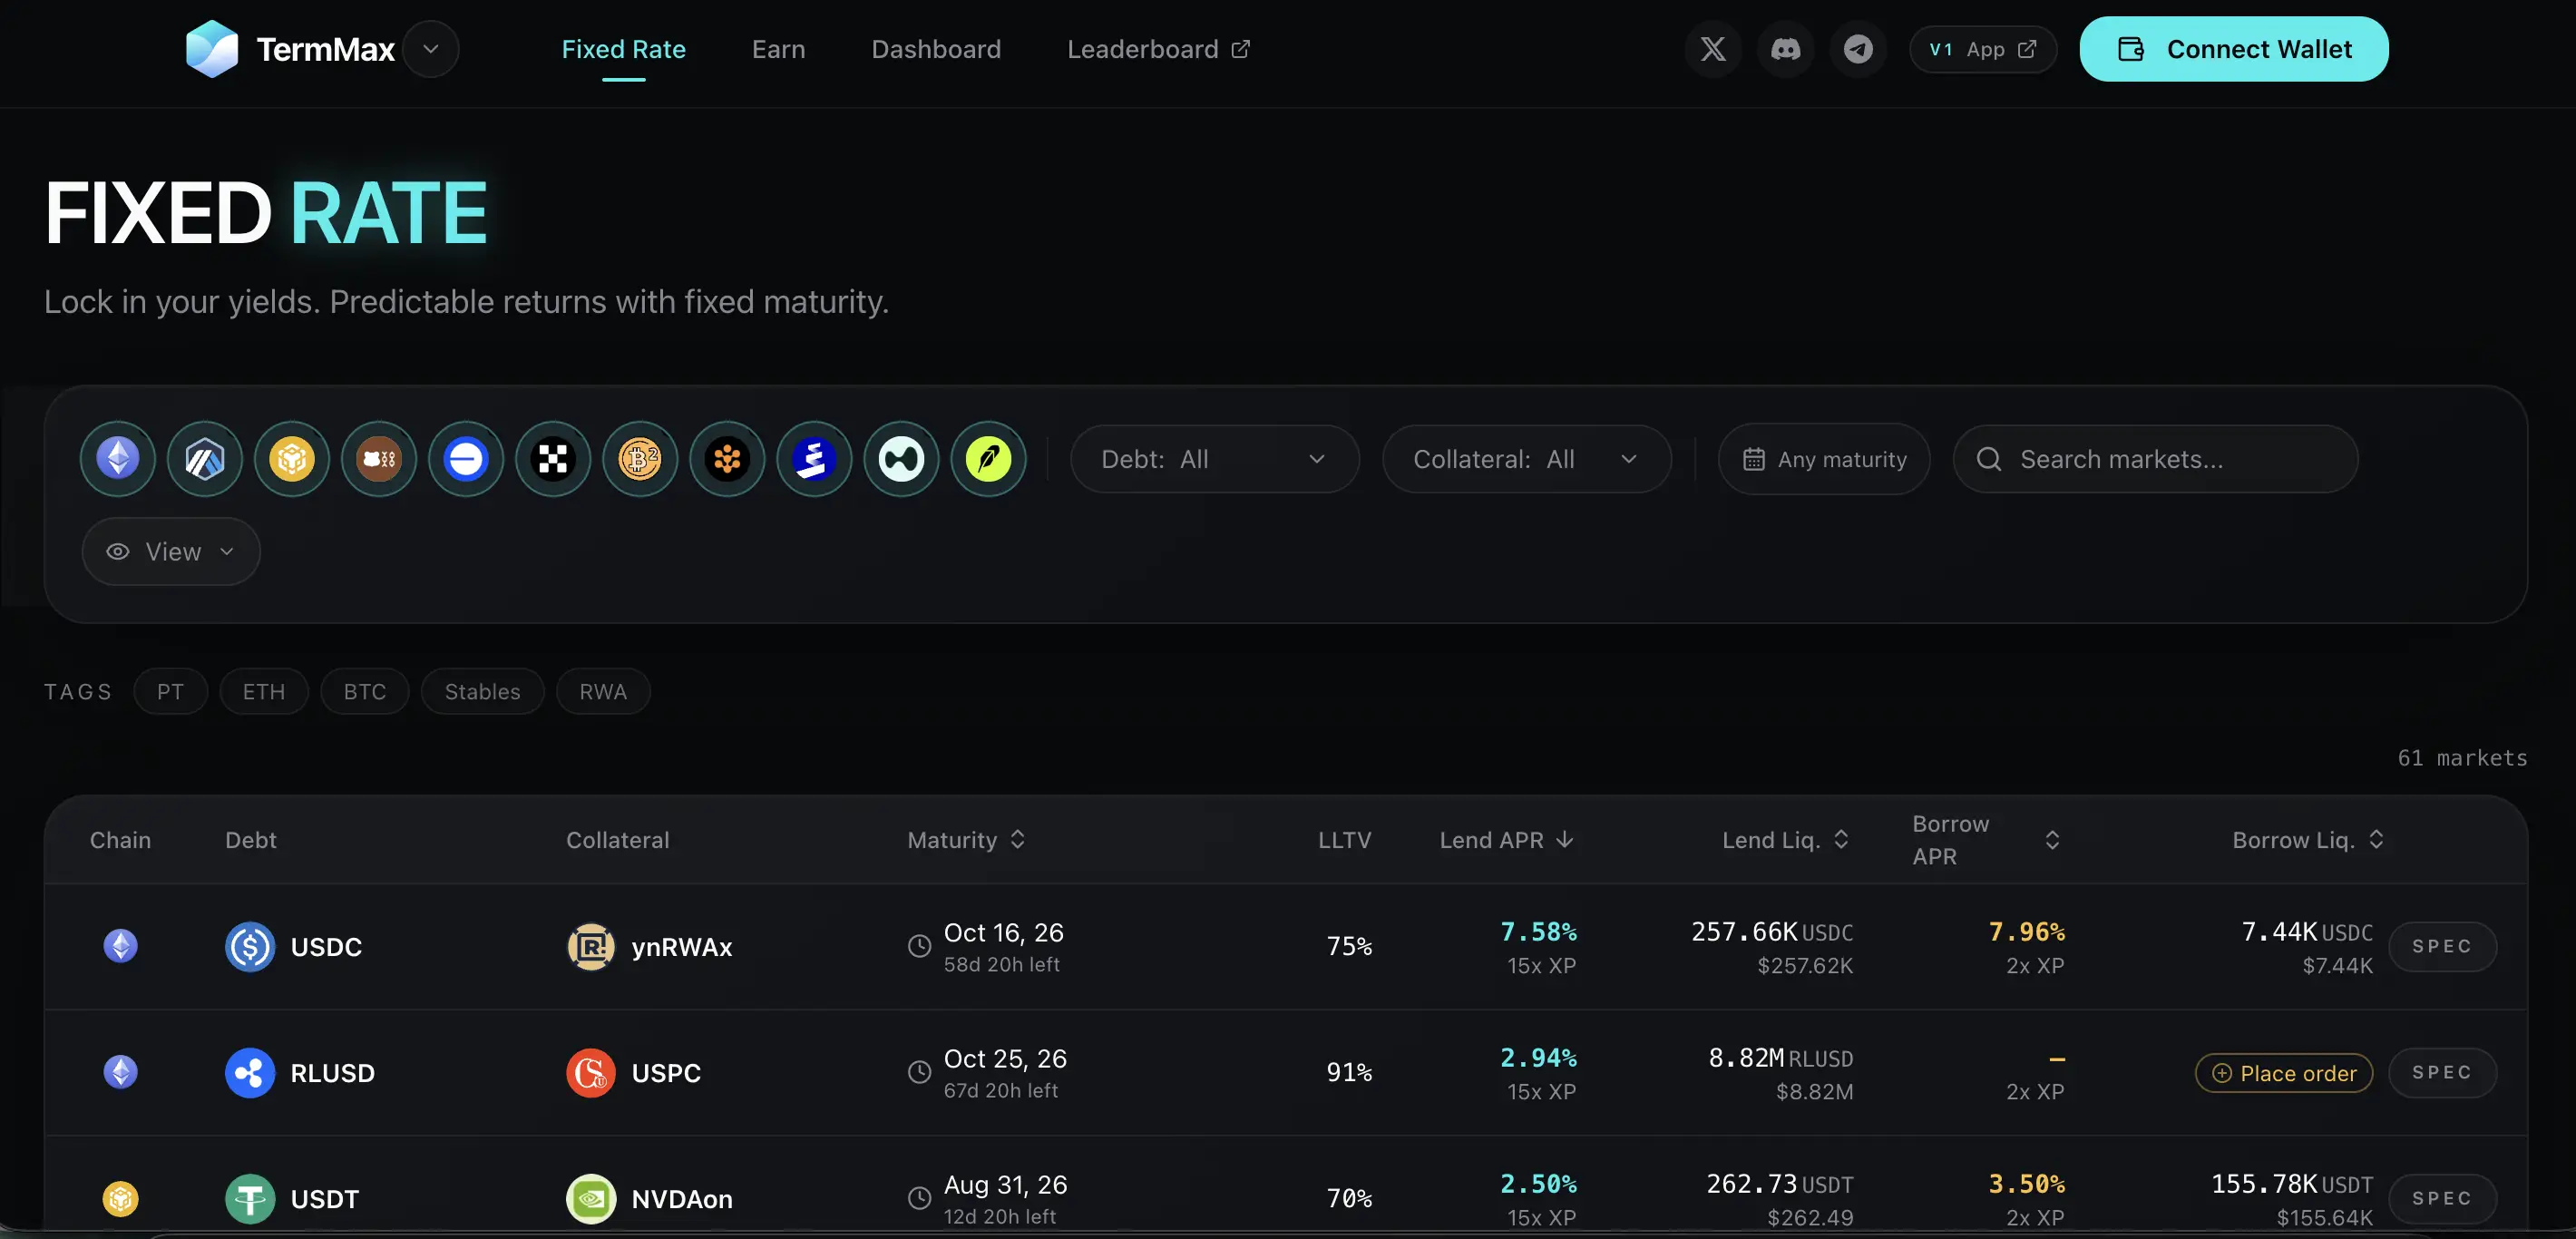
Task: Filter by the B² Network chain icon
Action: (640, 459)
